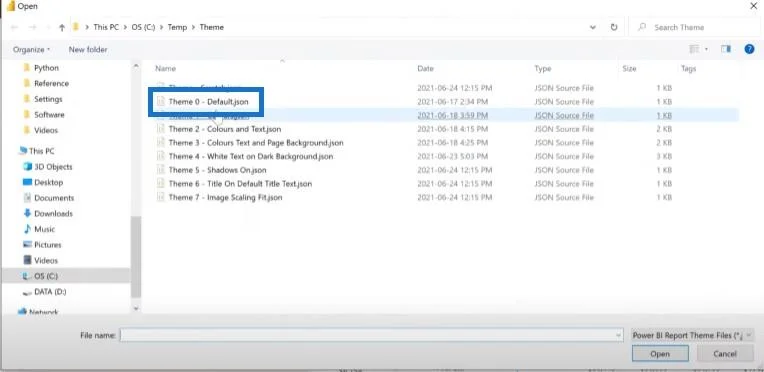Click the Cancel button
This screenshot has height=372, width=764.
coord(725,354)
